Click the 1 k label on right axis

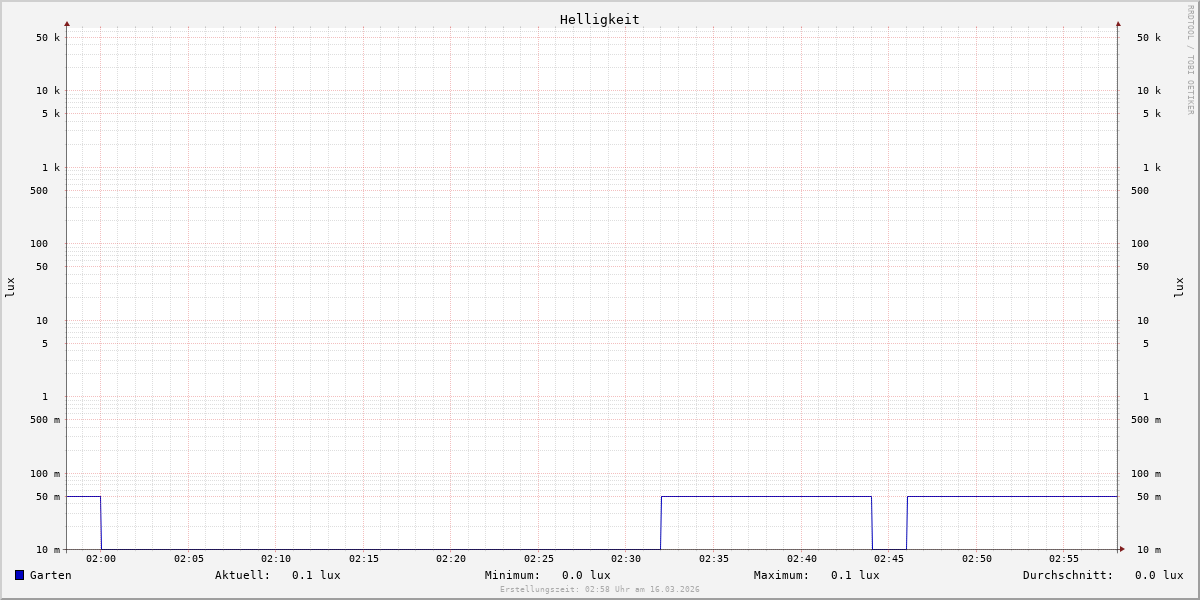(x=1152, y=168)
